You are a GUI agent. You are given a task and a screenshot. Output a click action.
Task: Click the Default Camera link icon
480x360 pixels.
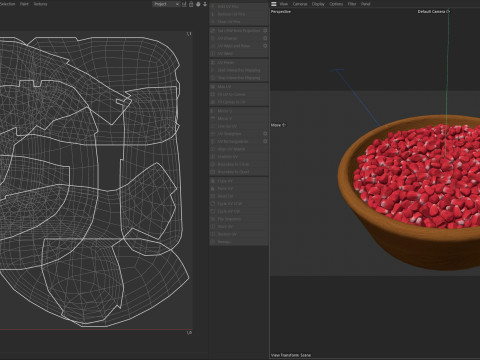pos(448,11)
